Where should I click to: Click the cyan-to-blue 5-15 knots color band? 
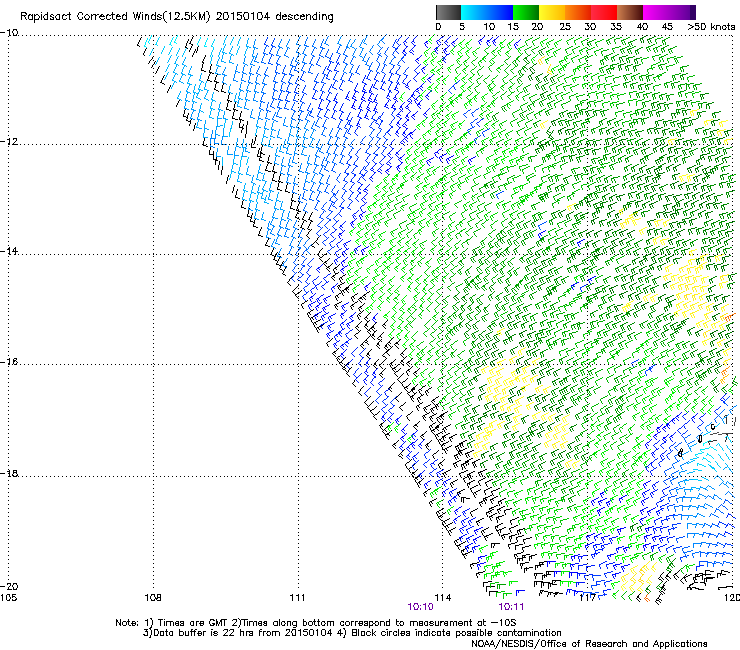pyautogui.click(x=487, y=12)
